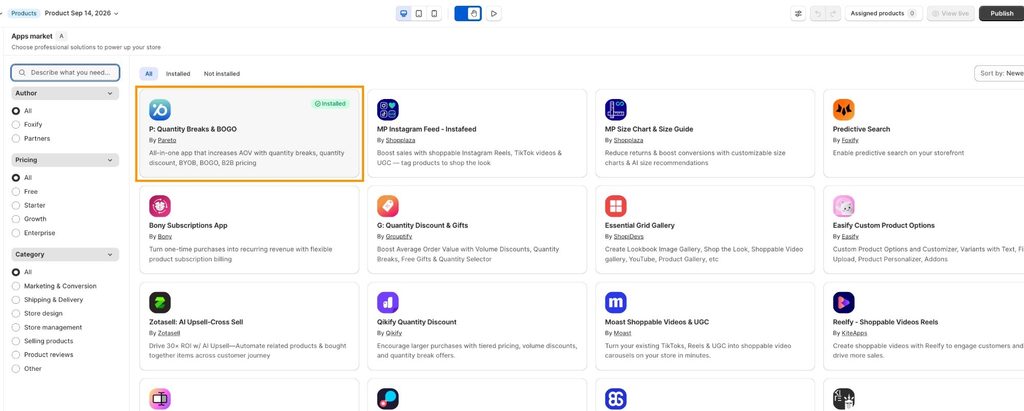Click the Predictive Search app icon
Screen dimensions: 1024x411
(x=844, y=110)
